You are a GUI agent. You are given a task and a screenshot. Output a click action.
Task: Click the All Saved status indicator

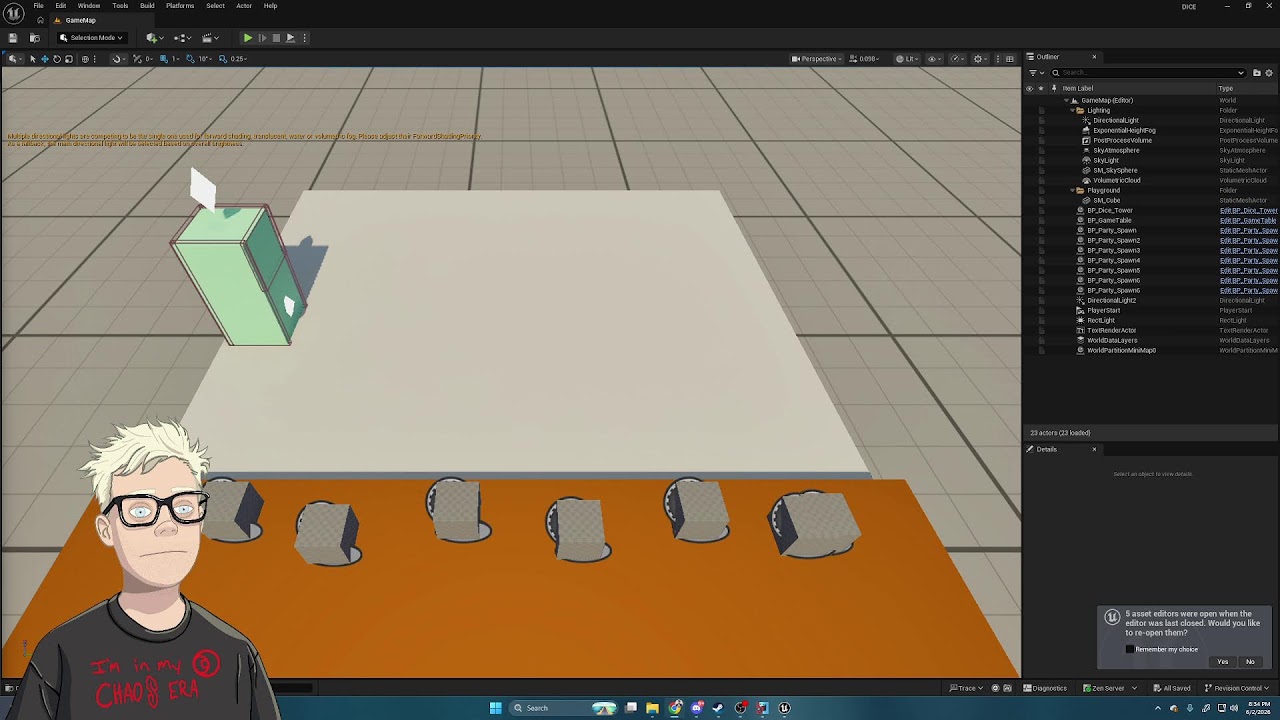tap(1171, 688)
